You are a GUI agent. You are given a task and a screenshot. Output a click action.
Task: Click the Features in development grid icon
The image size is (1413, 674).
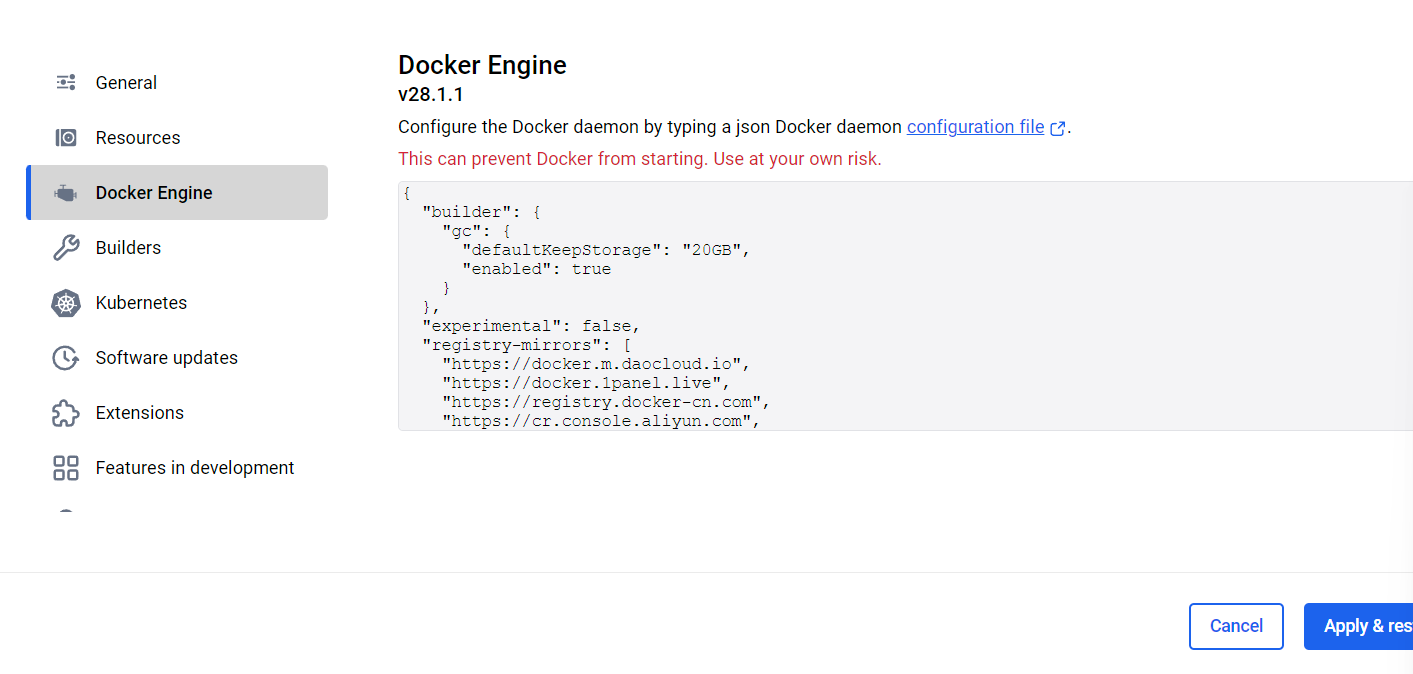click(x=65, y=467)
